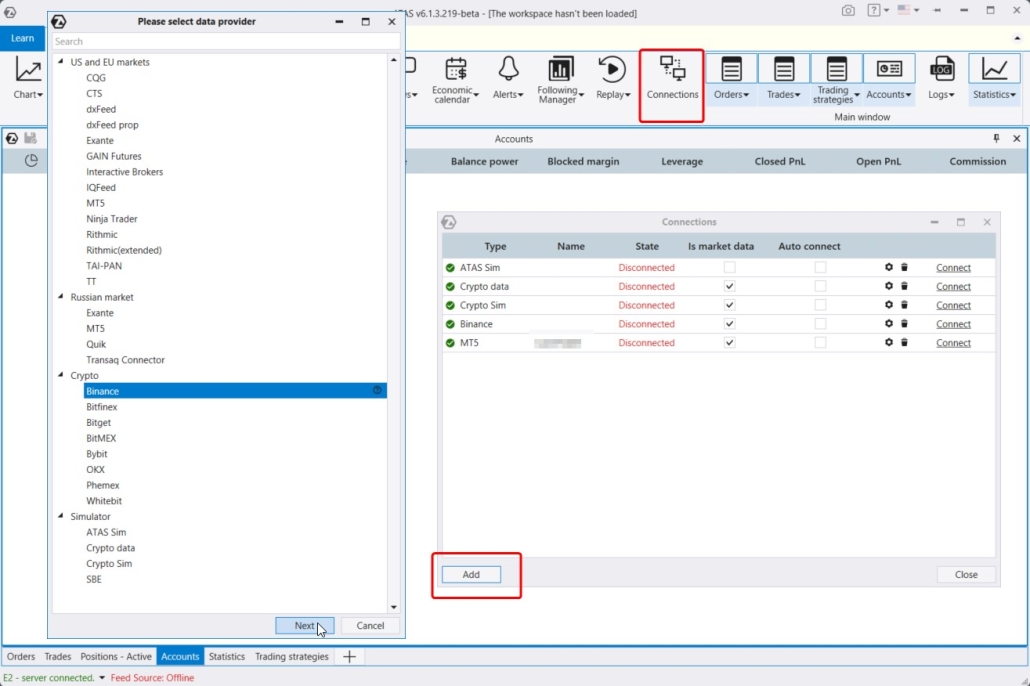This screenshot has width=1030, height=686.
Task: Select Bybit in the provider list
Action: point(97,454)
